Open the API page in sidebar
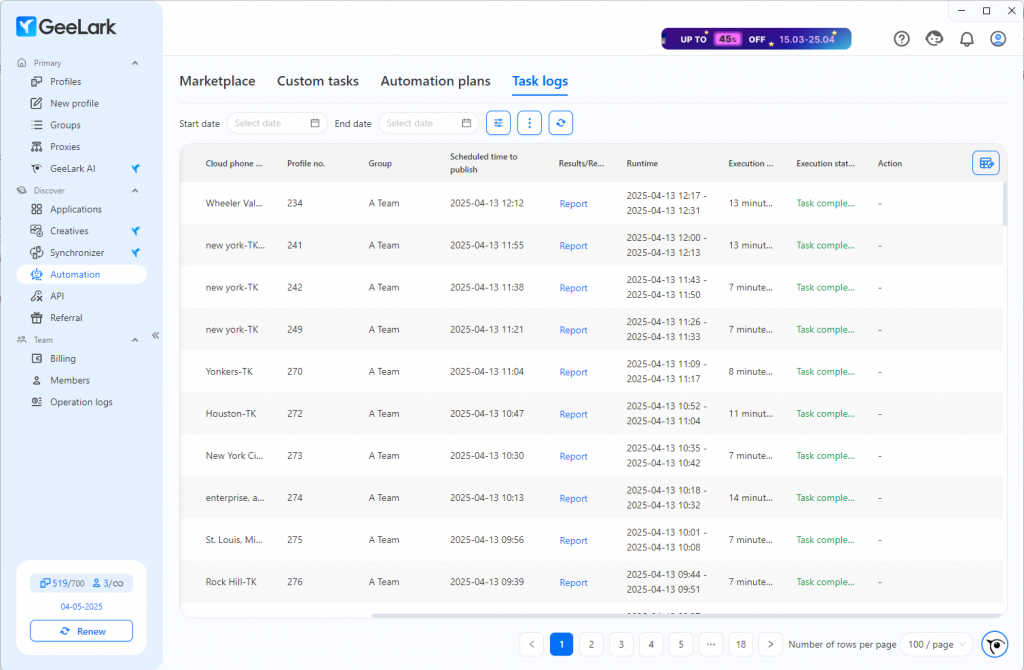The width and height of the screenshot is (1024, 670). point(57,296)
